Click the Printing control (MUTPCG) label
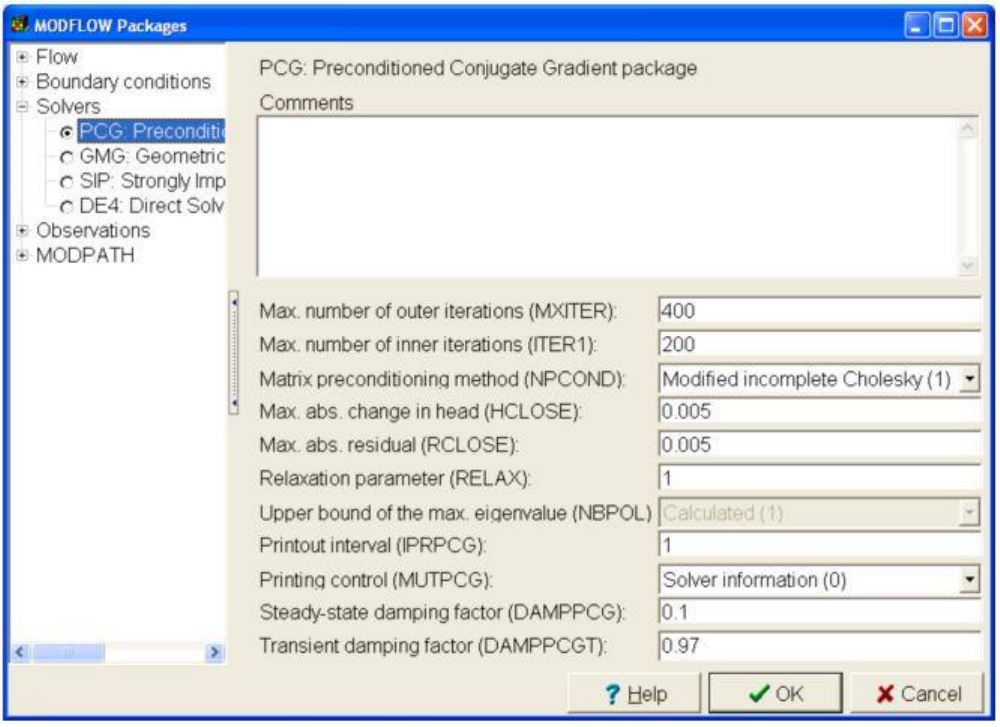Screen dimensions: 1000x727 tap(376, 580)
